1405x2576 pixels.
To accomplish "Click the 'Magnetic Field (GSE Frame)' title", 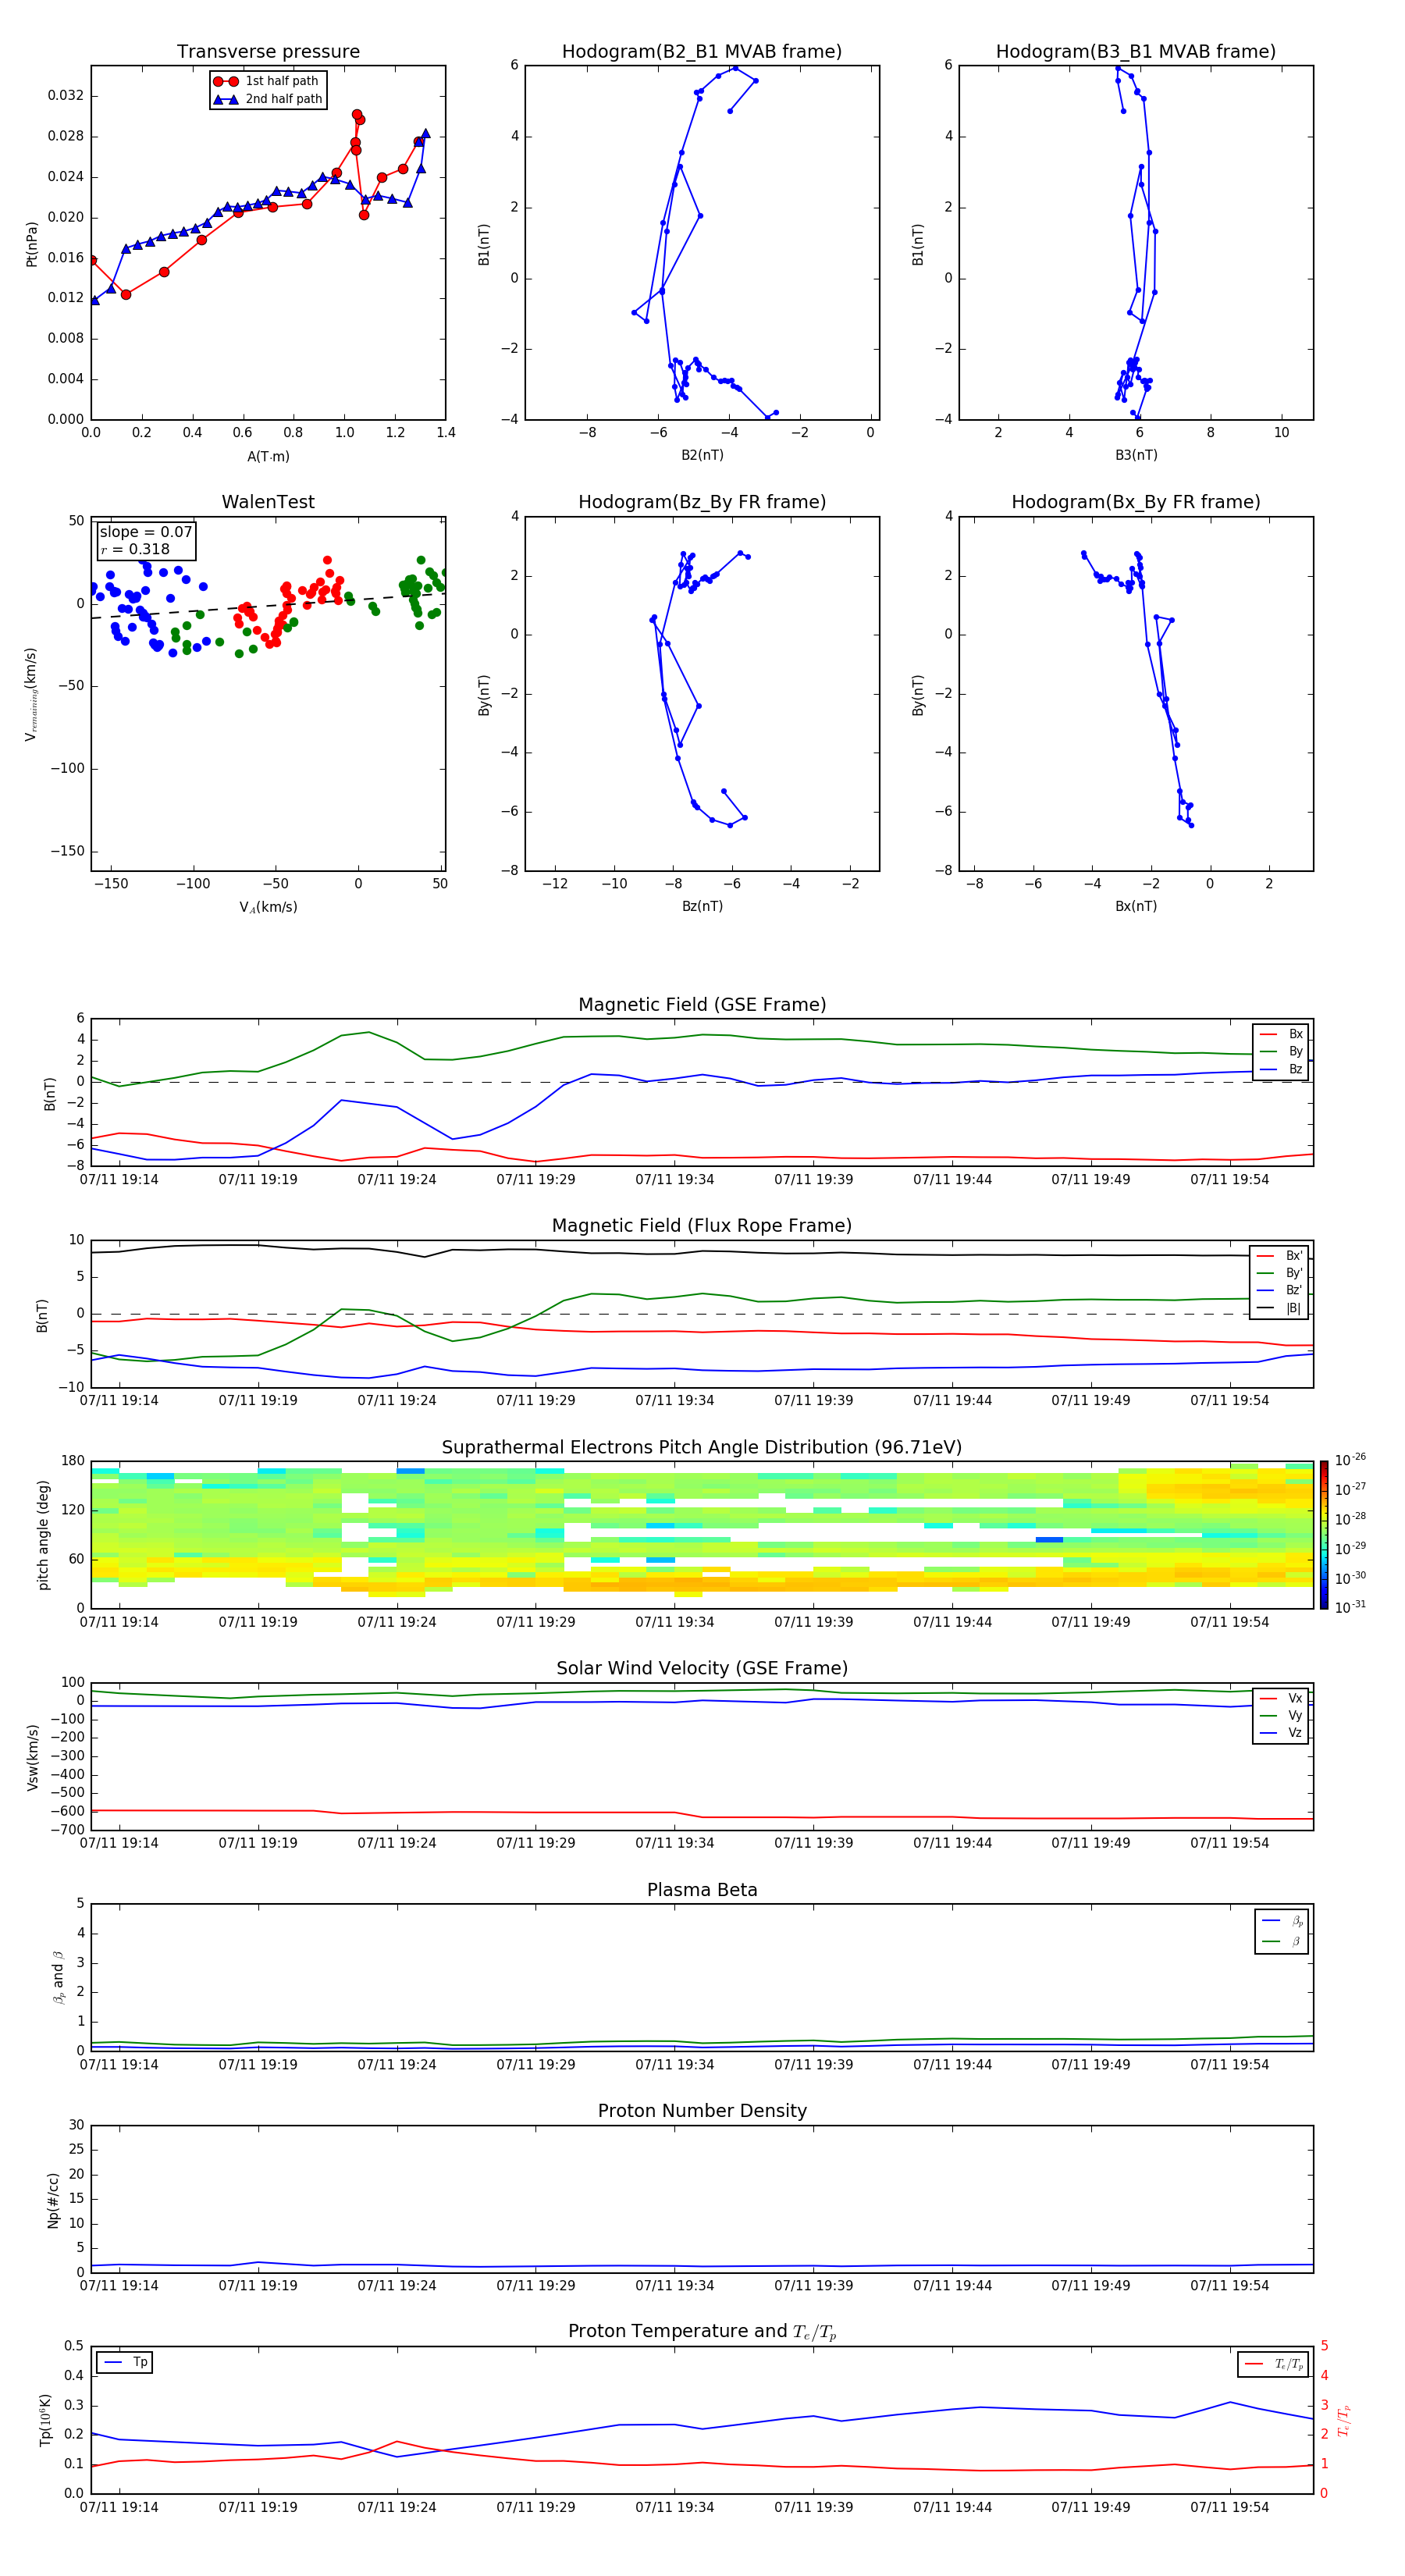I will [x=702, y=1005].
